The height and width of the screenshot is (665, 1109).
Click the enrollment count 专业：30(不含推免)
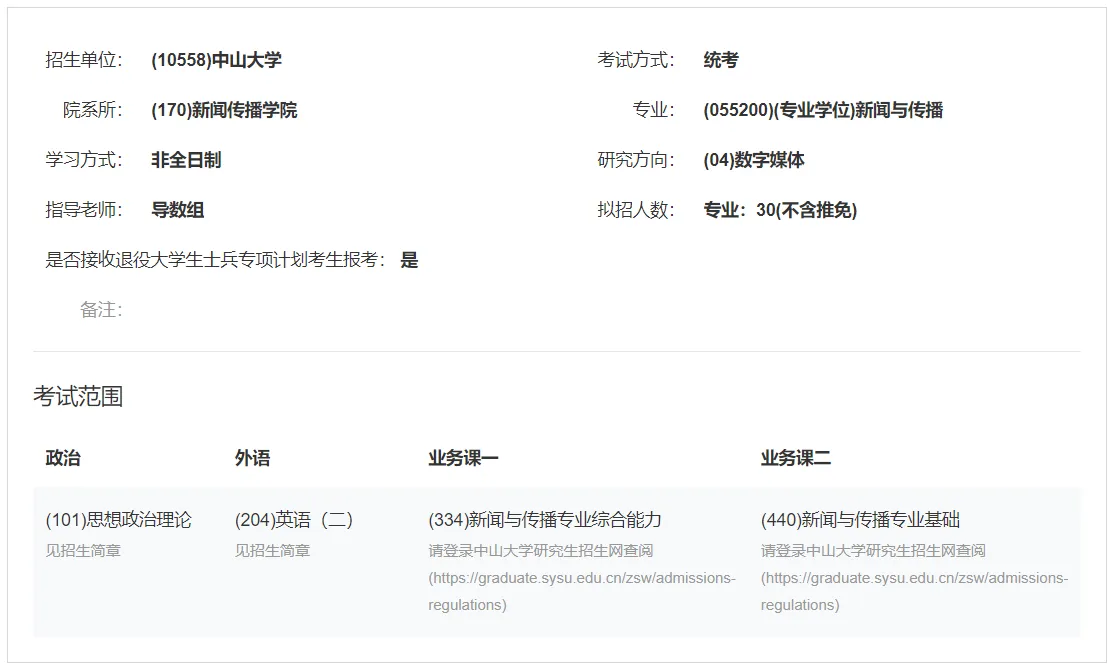point(780,210)
